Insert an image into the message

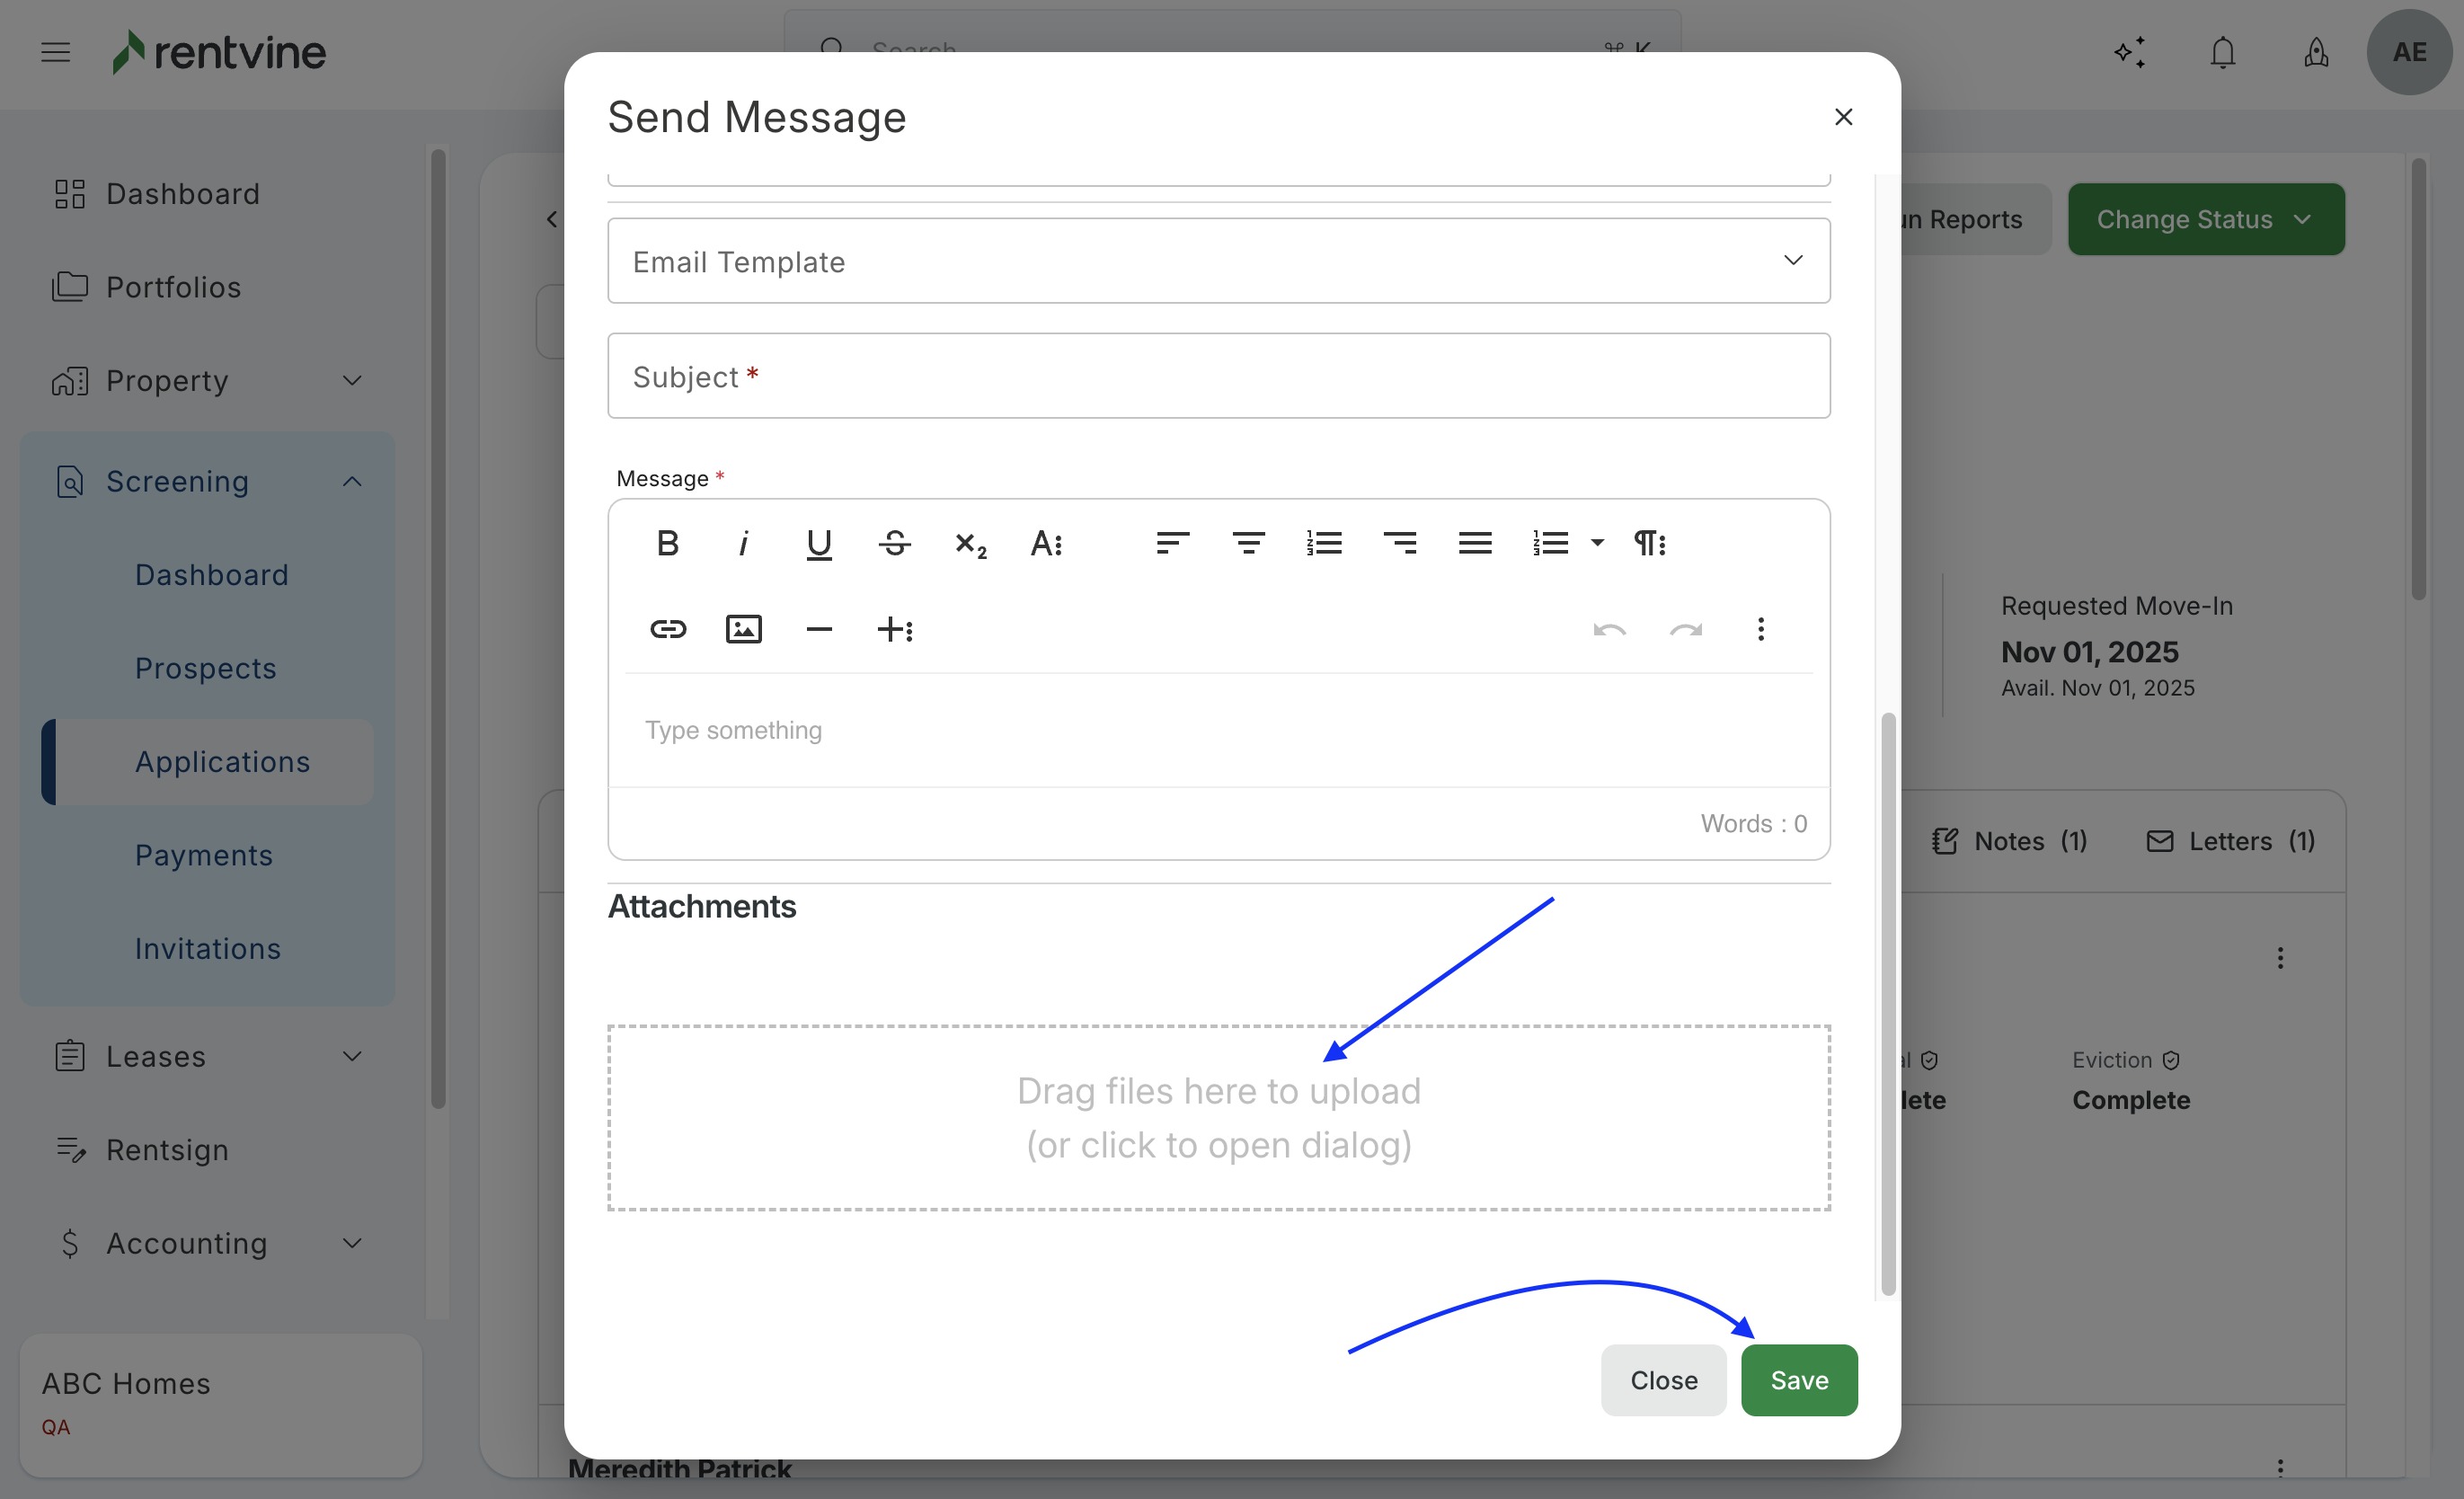[x=743, y=629]
